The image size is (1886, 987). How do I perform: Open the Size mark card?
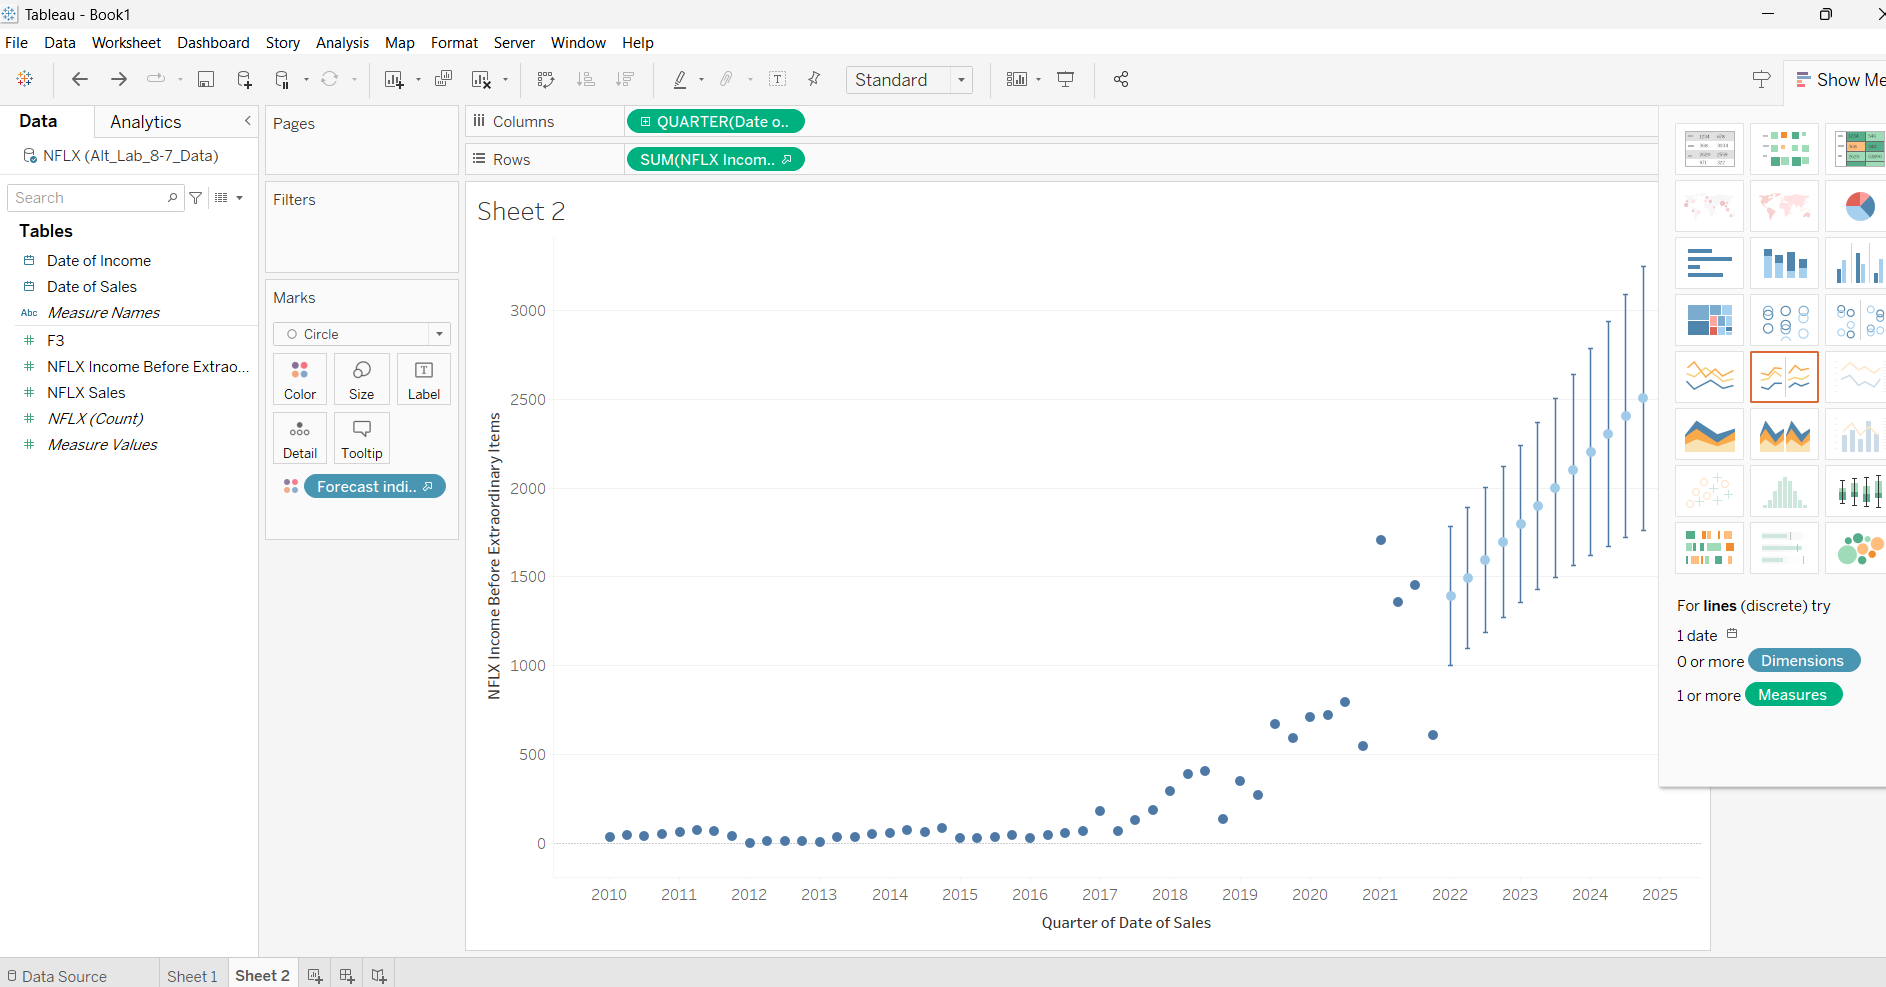(x=362, y=379)
